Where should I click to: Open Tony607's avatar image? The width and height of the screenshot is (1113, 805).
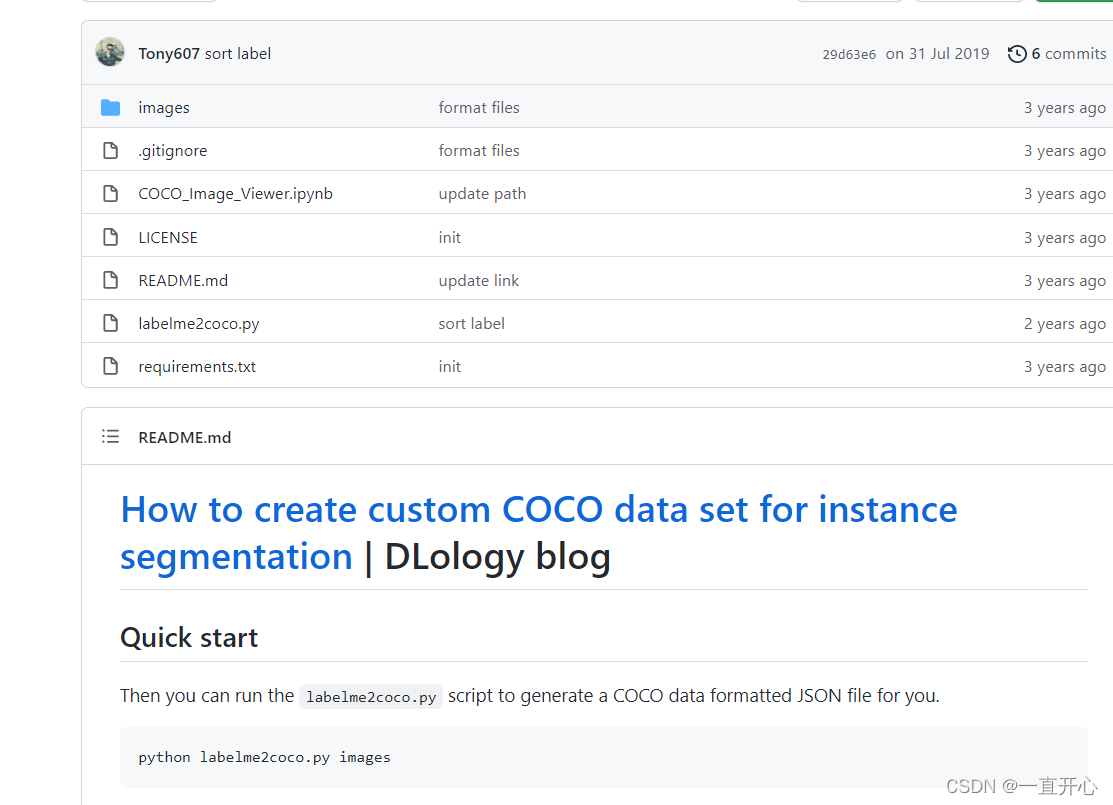pyautogui.click(x=110, y=53)
